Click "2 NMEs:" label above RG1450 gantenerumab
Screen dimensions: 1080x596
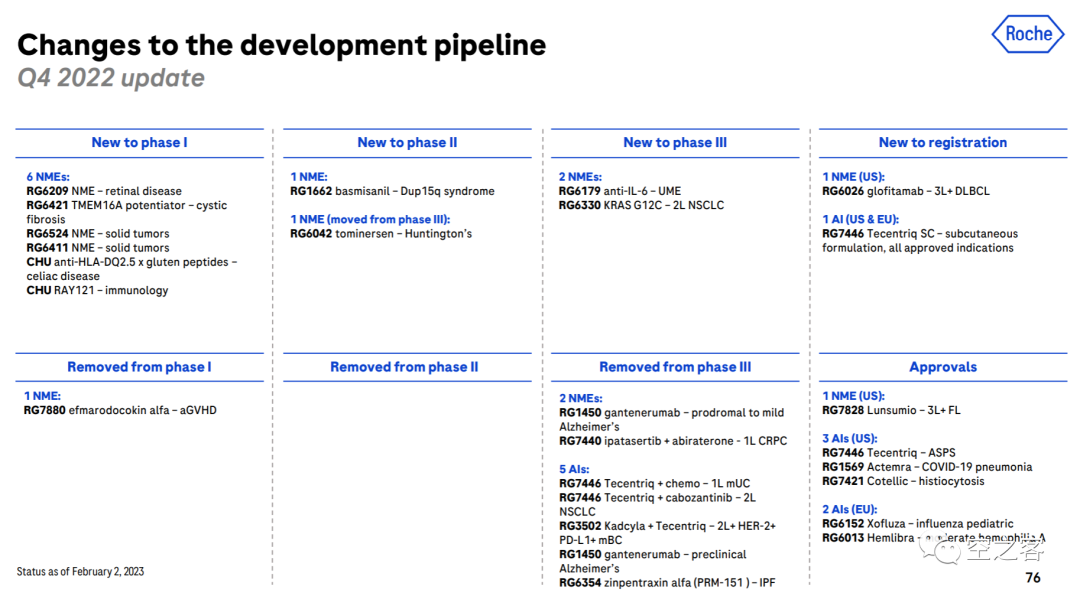click(581, 398)
